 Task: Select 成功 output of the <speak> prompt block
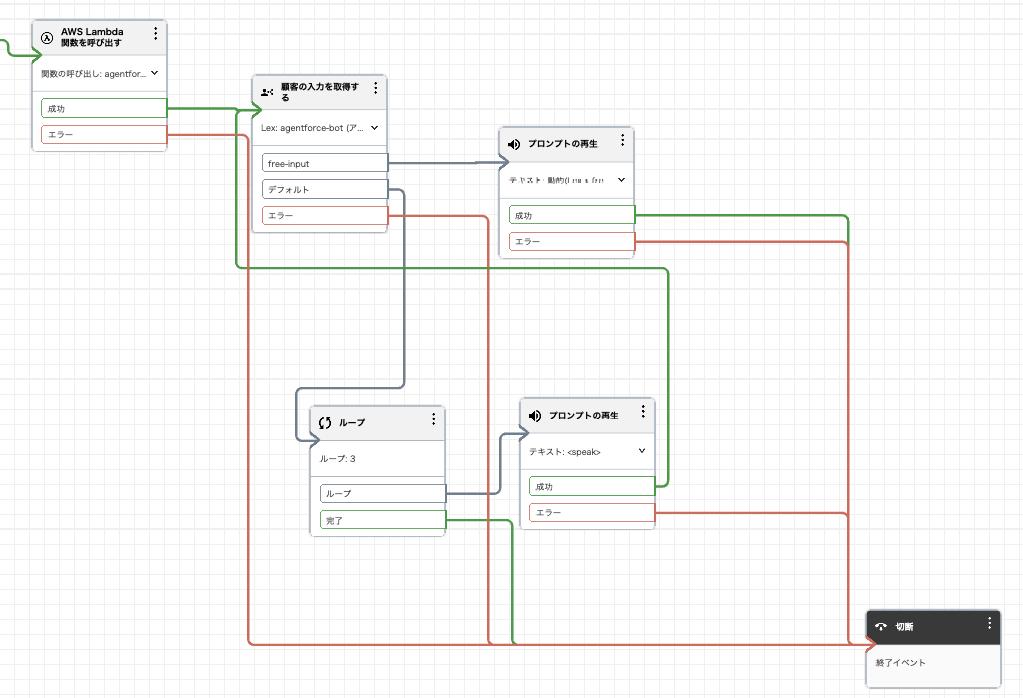tap(592, 486)
